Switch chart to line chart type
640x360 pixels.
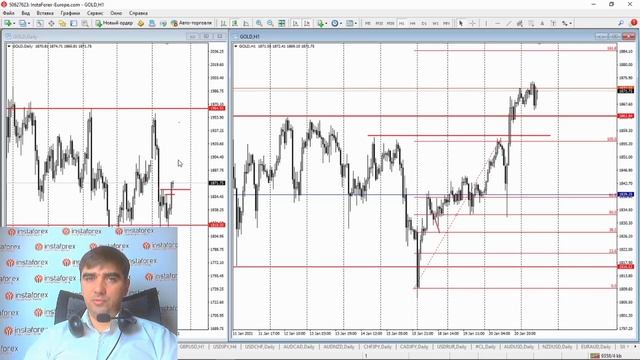[246, 23]
